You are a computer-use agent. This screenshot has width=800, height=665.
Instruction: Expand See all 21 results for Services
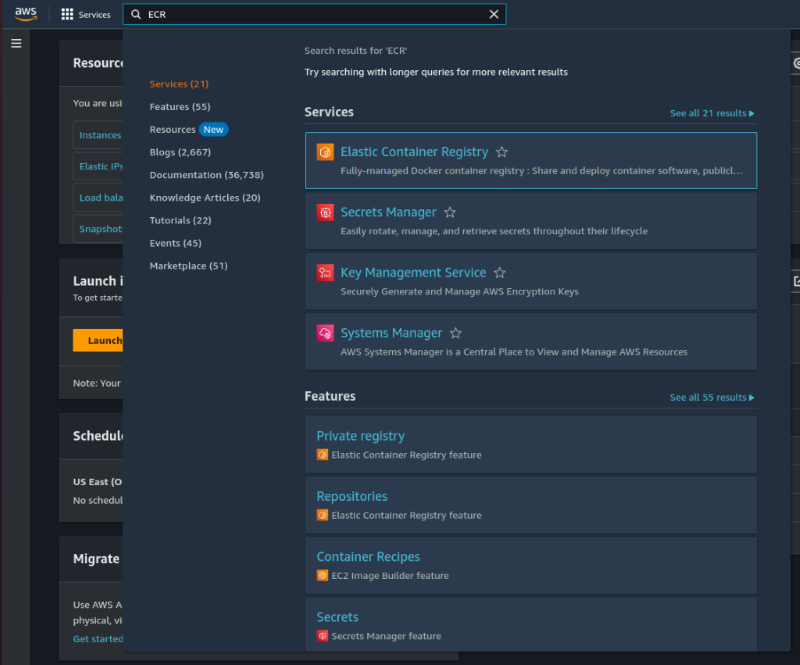(x=711, y=113)
